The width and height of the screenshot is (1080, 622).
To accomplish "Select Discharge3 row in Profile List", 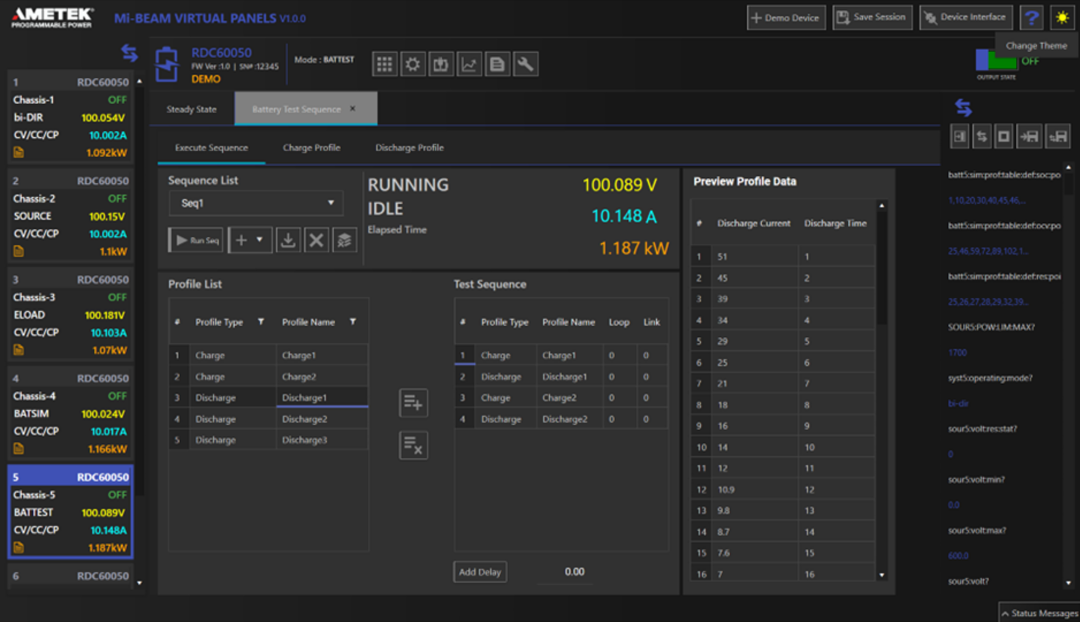I will tap(269, 439).
